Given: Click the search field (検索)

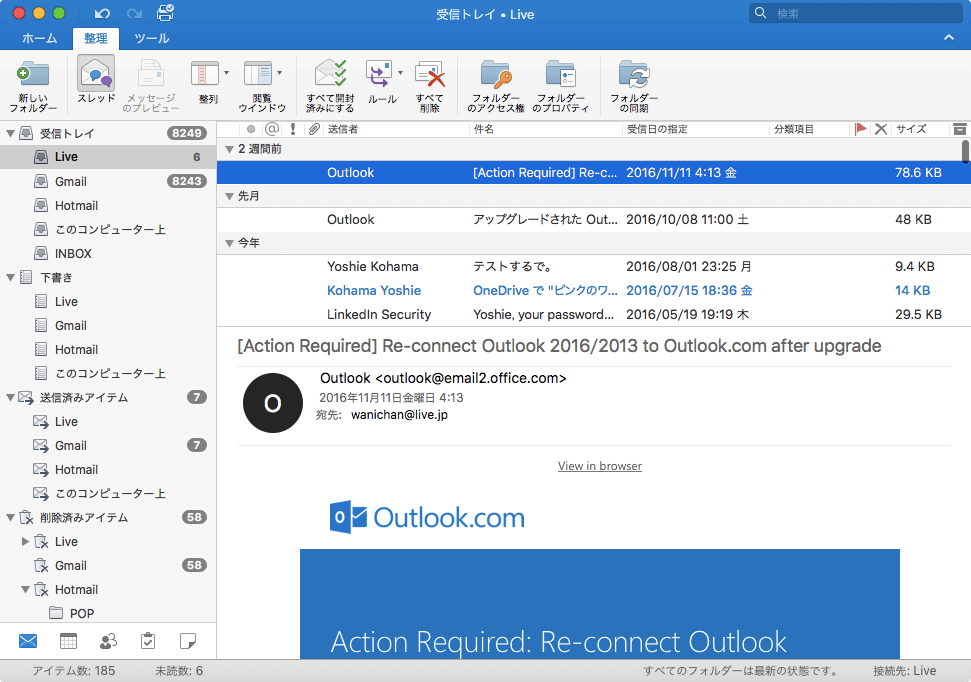Looking at the screenshot, I should (858, 13).
